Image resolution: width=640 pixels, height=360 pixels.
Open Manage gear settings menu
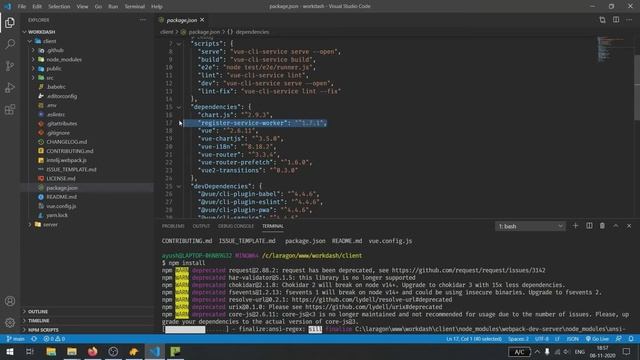(x=10, y=323)
